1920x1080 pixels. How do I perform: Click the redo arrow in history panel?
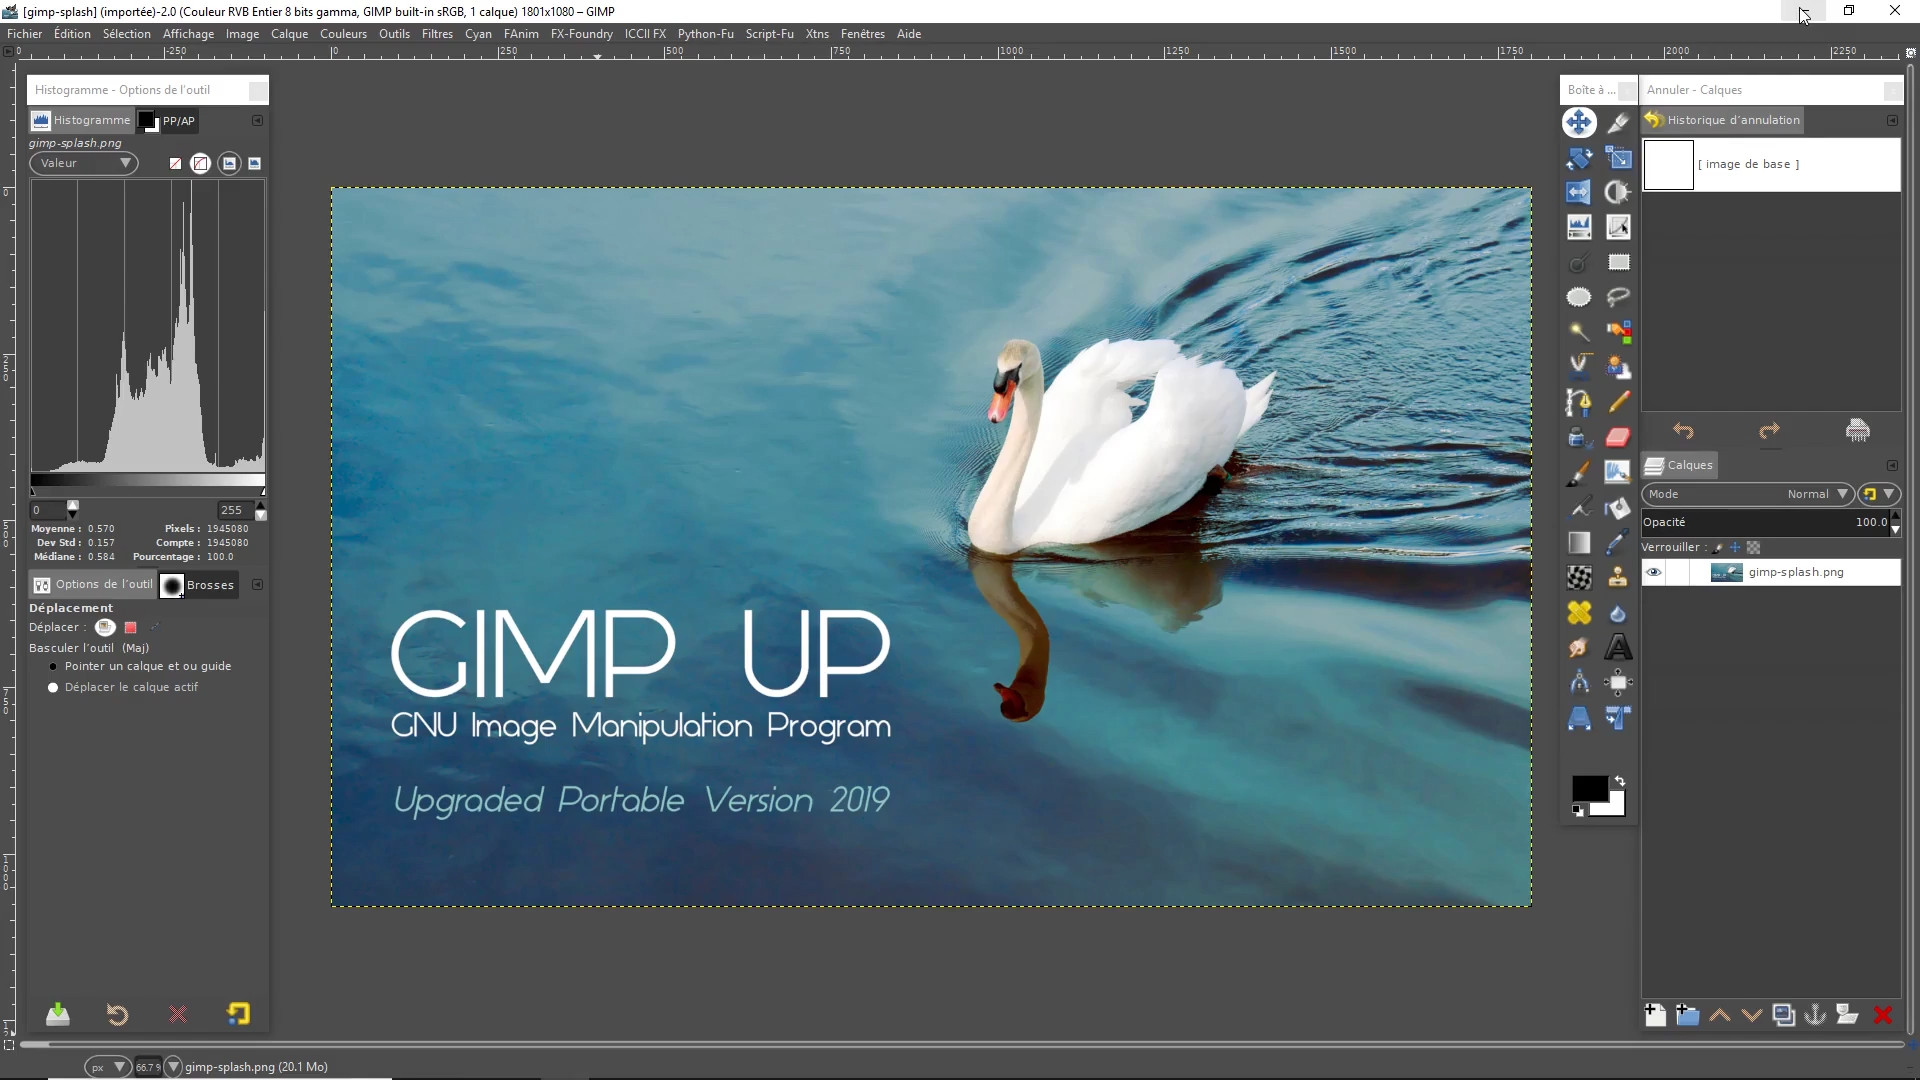pyautogui.click(x=1770, y=431)
